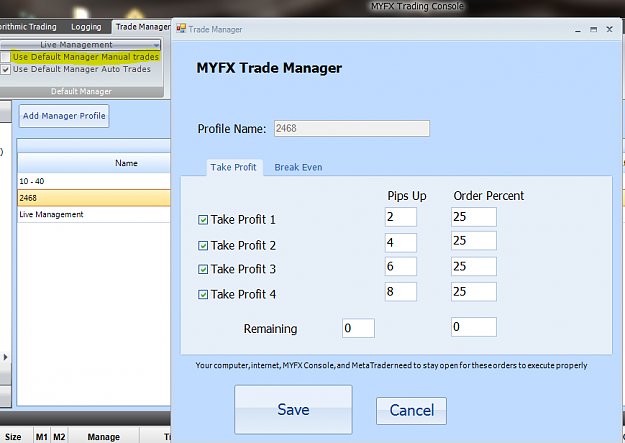Screen dimensions: 625x443
Task: Click Take Profit 4 Order Percent field
Action: 474,292
